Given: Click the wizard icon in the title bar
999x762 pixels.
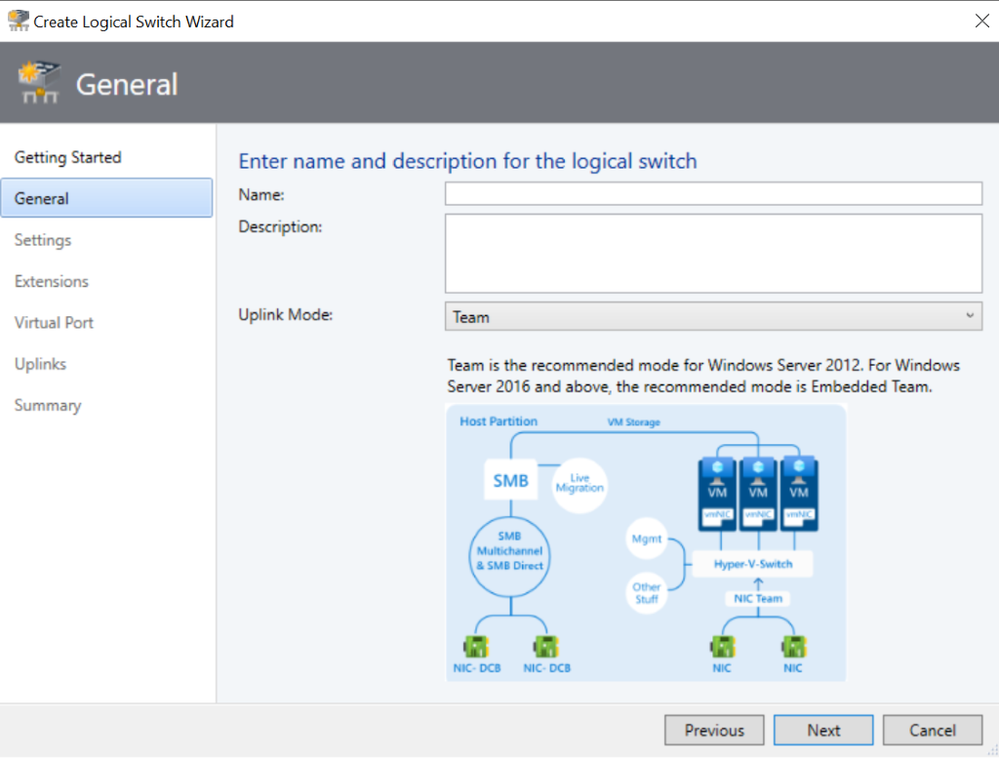Looking at the screenshot, I should coord(18,21).
